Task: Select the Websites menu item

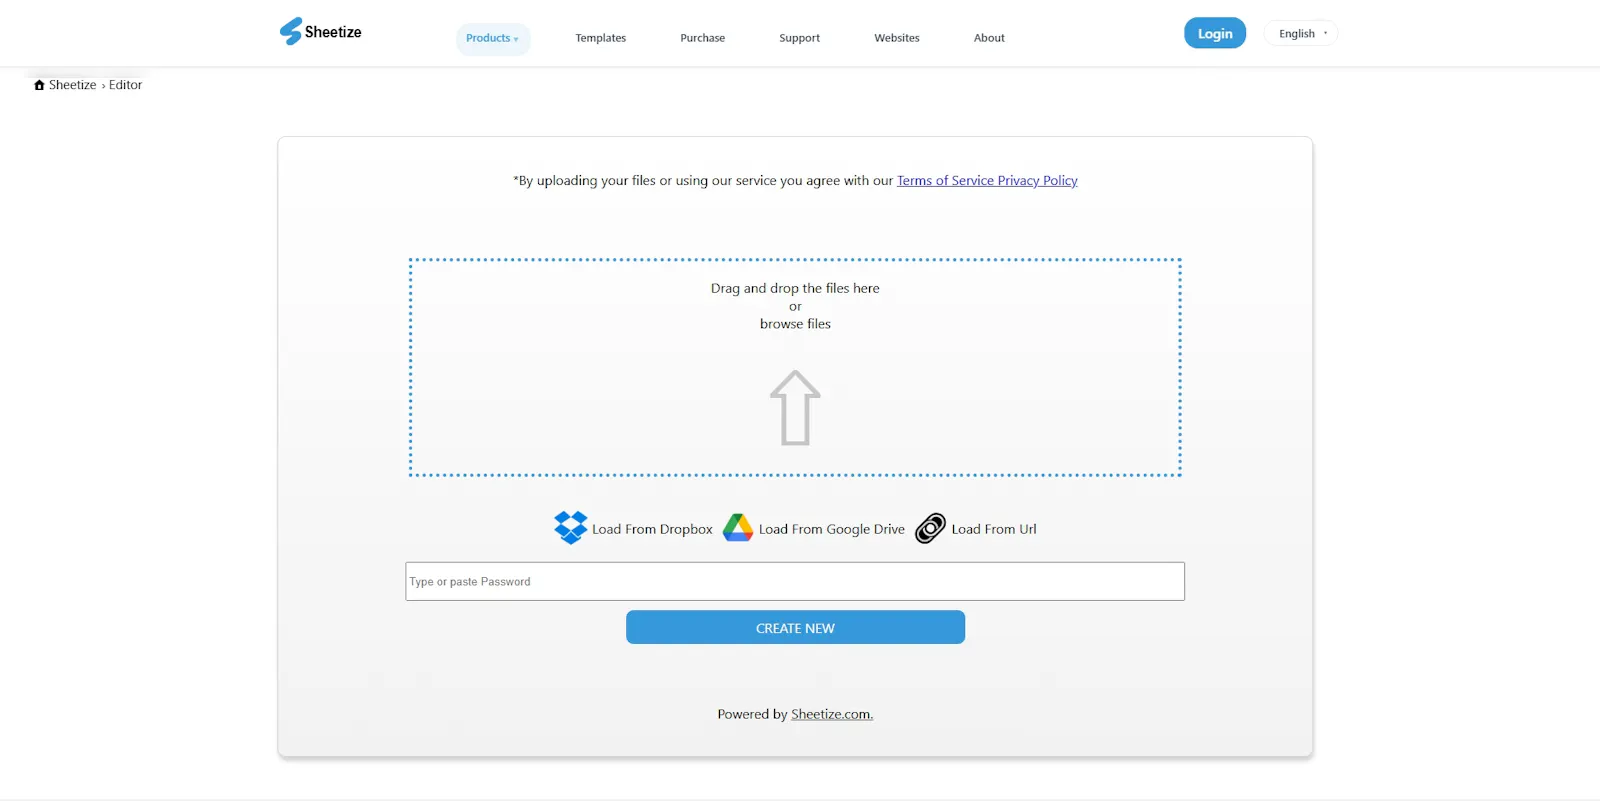Action: point(897,38)
